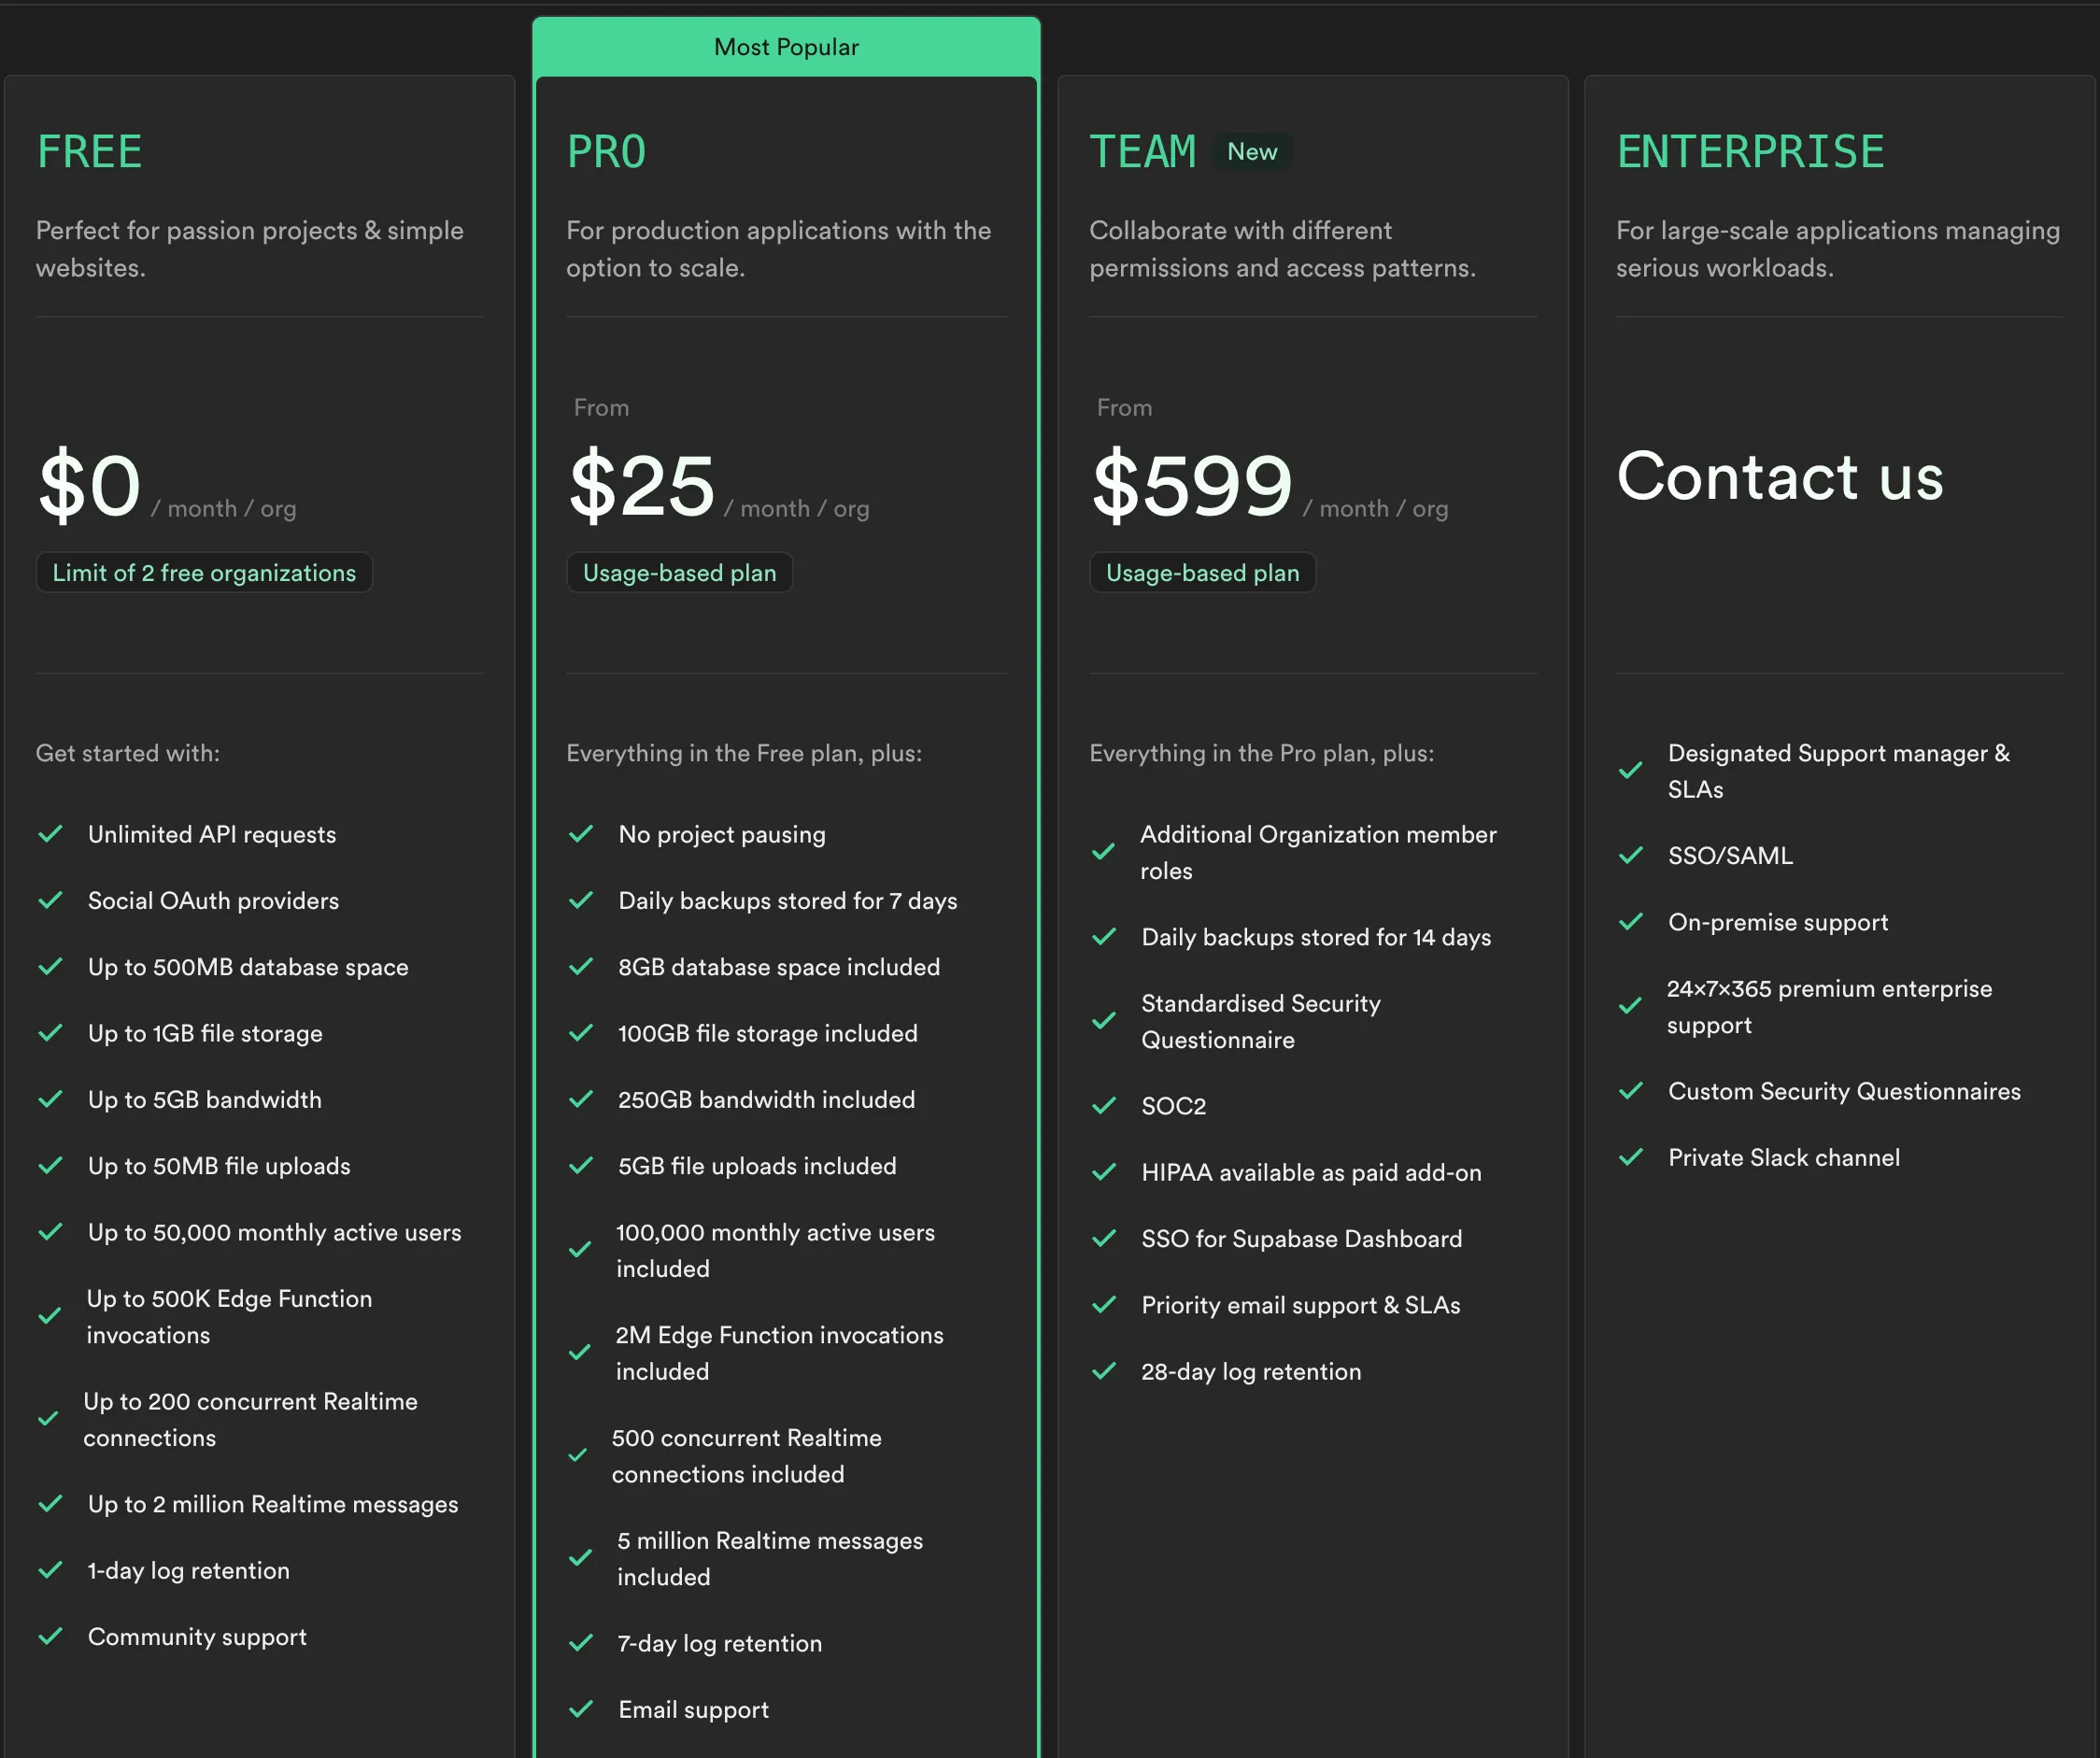Click '5 million Realtime messages included' text
The width and height of the screenshot is (2100, 1758).
point(770,1559)
